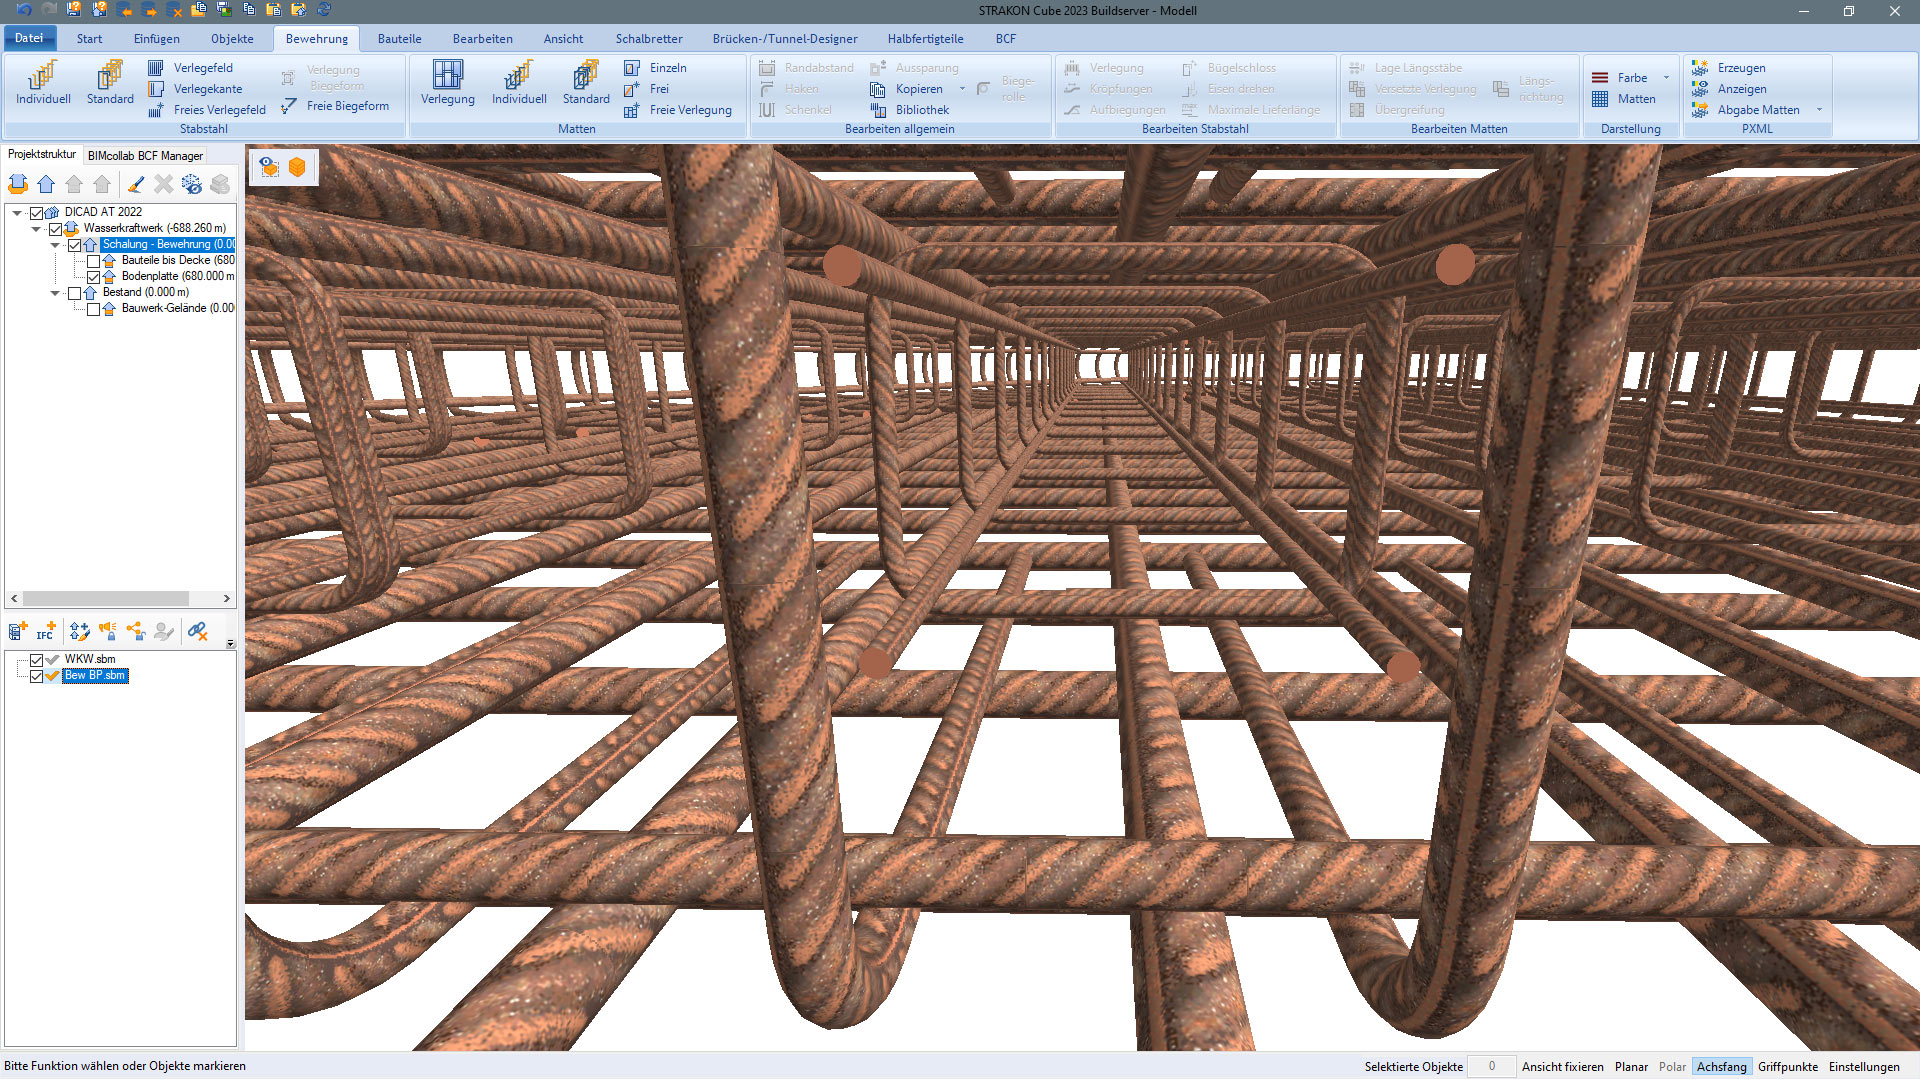Switch to the Bauteile ribbon tab

[399, 39]
